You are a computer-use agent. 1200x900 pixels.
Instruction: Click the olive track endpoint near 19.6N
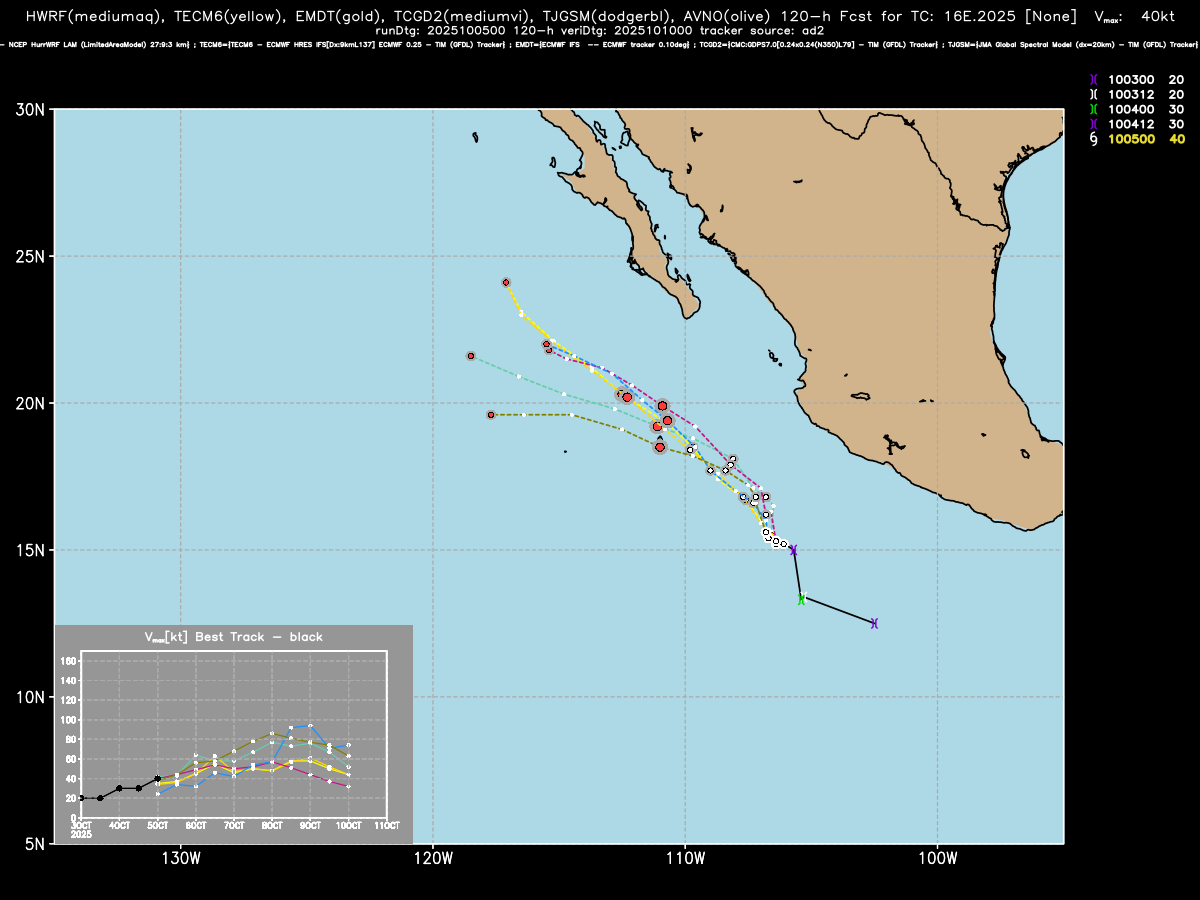pyautogui.click(x=491, y=414)
